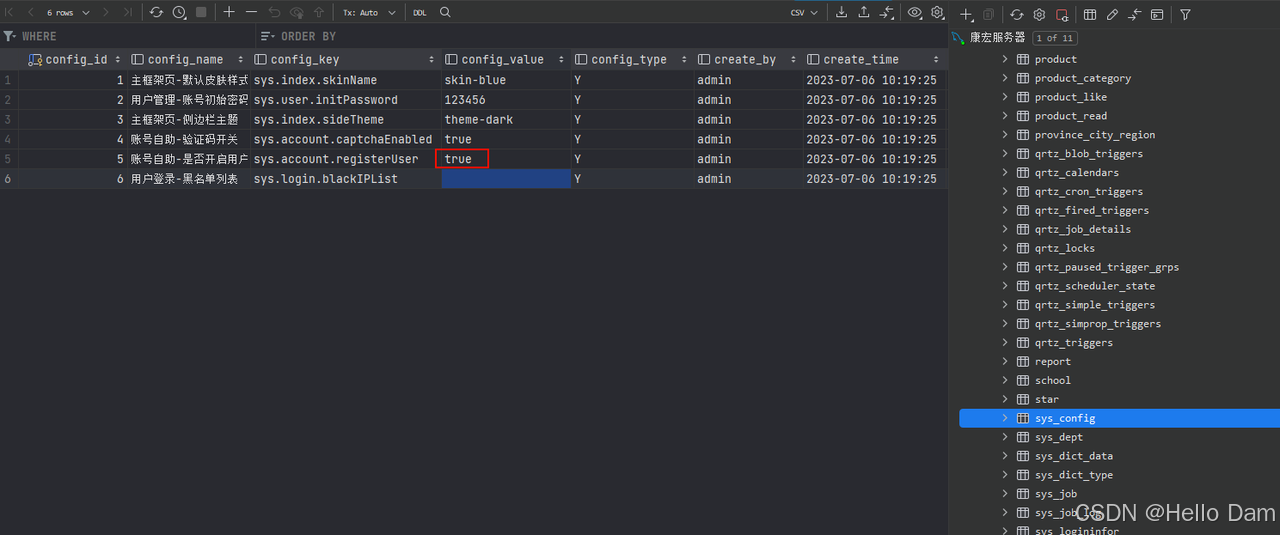This screenshot has height=535, width=1280.
Task: Submit changes with the up arrow icon
Action: click(x=318, y=12)
